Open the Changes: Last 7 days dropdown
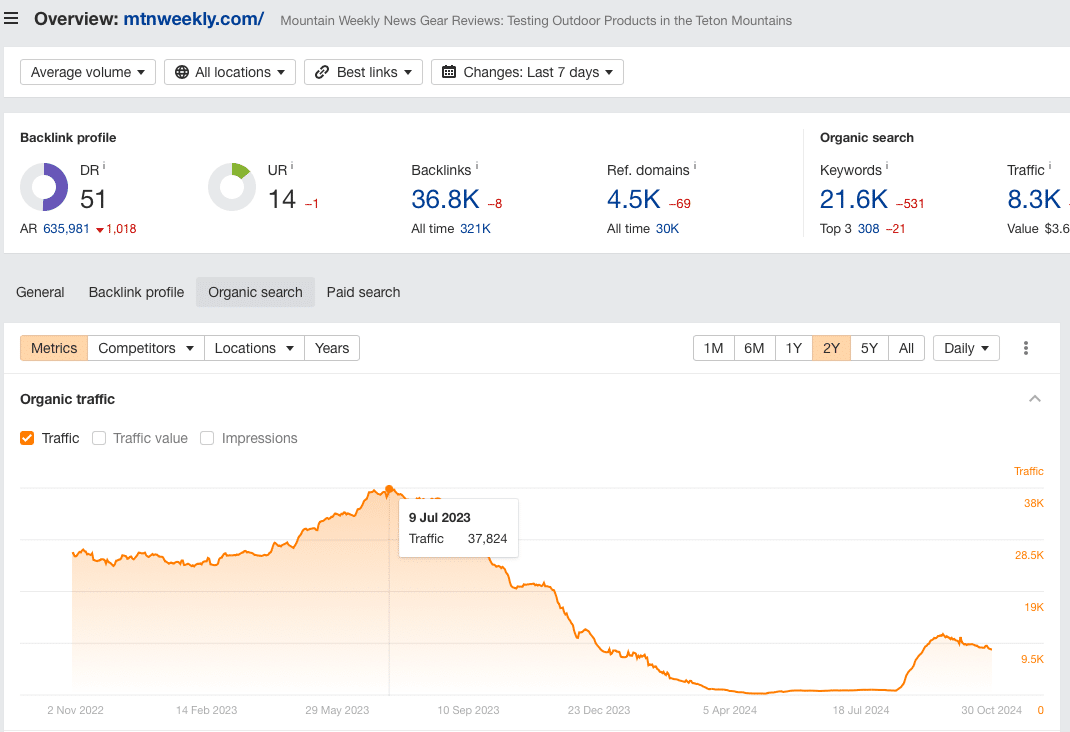The height and width of the screenshot is (732, 1070). click(527, 72)
